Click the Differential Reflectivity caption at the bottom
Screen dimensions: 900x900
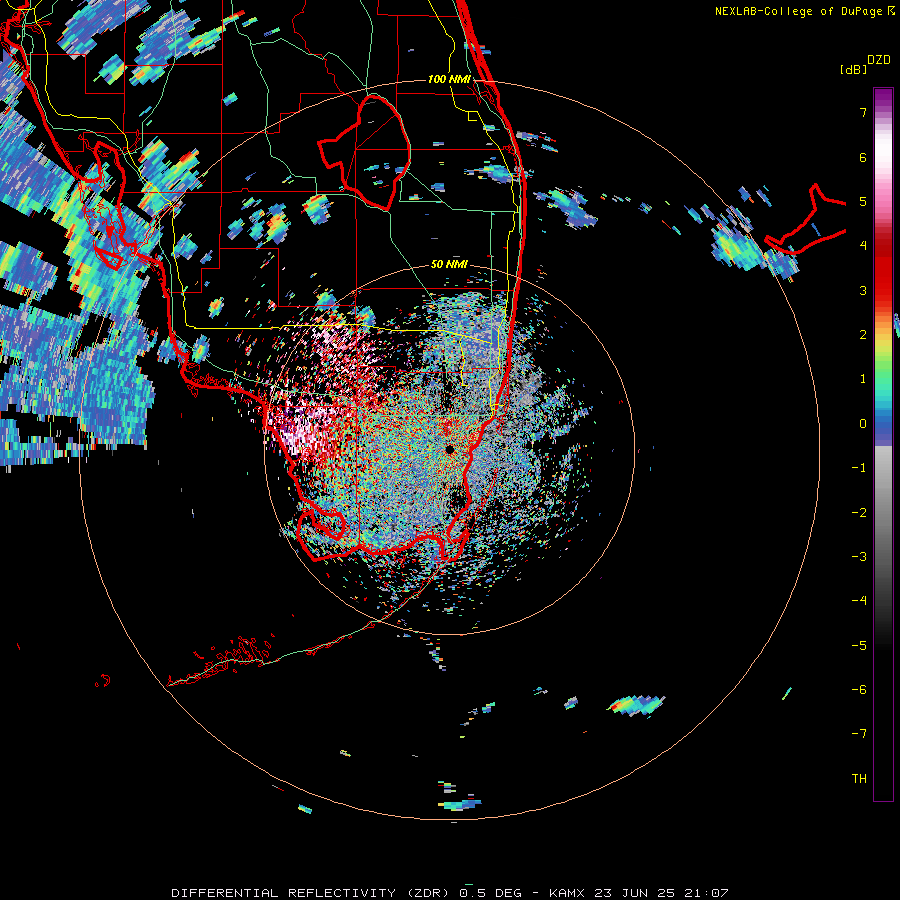[450, 893]
